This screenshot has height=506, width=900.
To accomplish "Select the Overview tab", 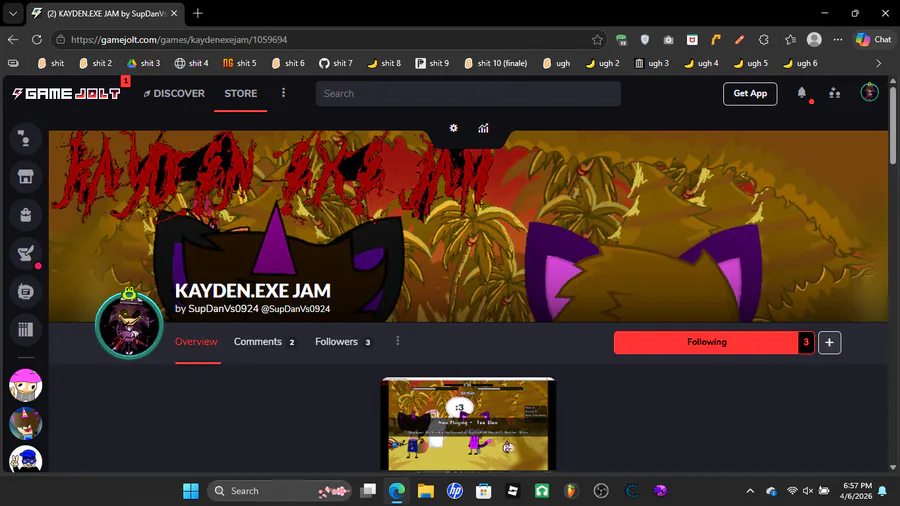I will 196,342.
